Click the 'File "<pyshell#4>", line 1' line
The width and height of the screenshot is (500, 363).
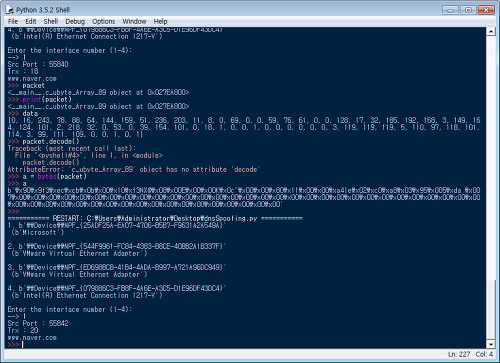pyautogui.click(x=88, y=155)
